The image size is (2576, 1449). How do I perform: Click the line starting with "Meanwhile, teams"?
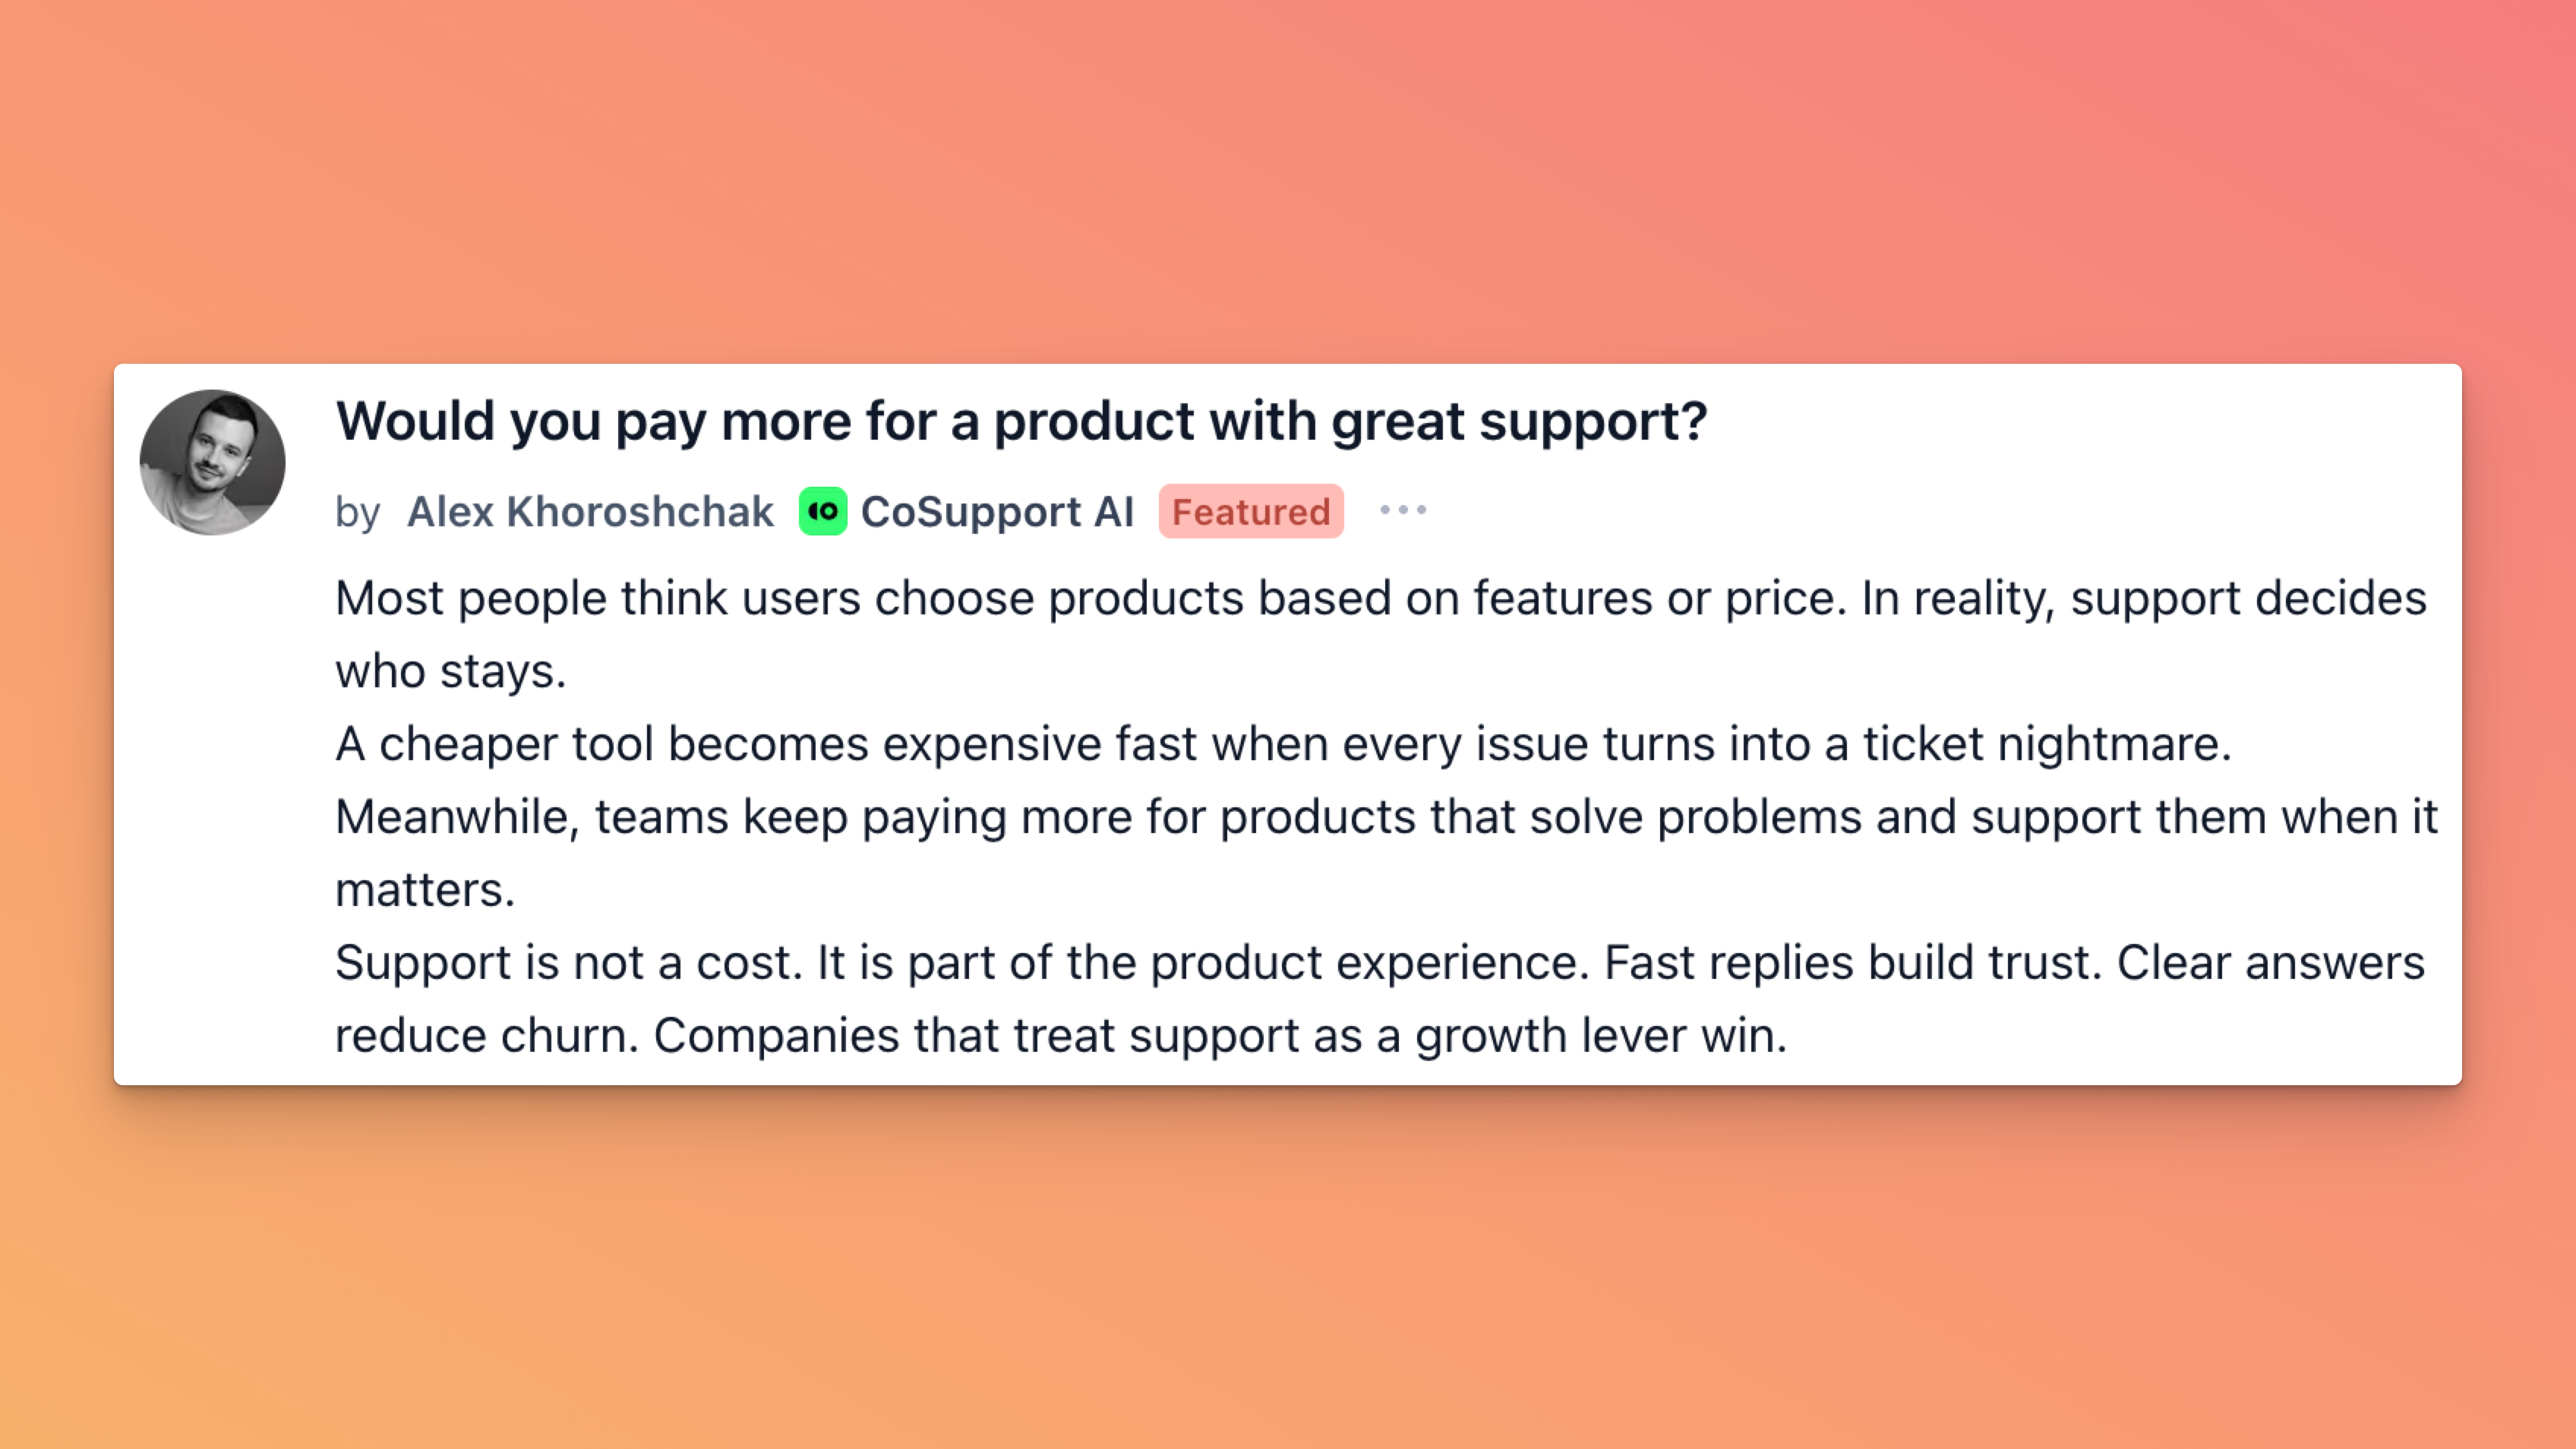pyautogui.click(x=1385, y=817)
